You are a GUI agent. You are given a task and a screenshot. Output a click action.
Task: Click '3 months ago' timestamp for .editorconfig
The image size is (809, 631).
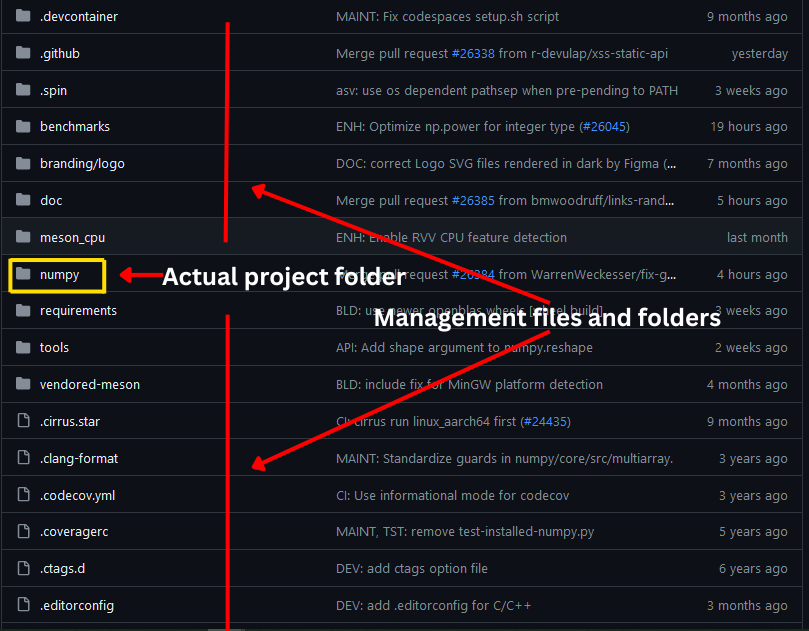pyautogui.click(x=747, y=606)
